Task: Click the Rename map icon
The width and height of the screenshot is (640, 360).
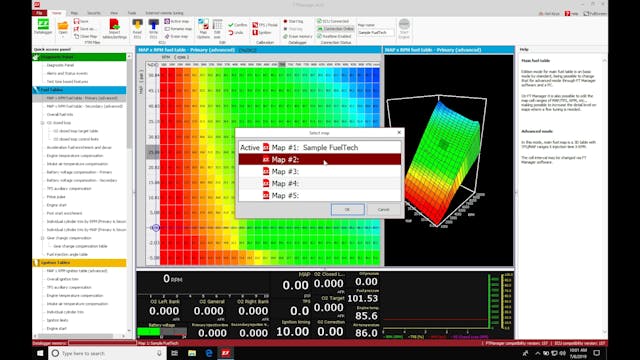Action: click(167, 29)
